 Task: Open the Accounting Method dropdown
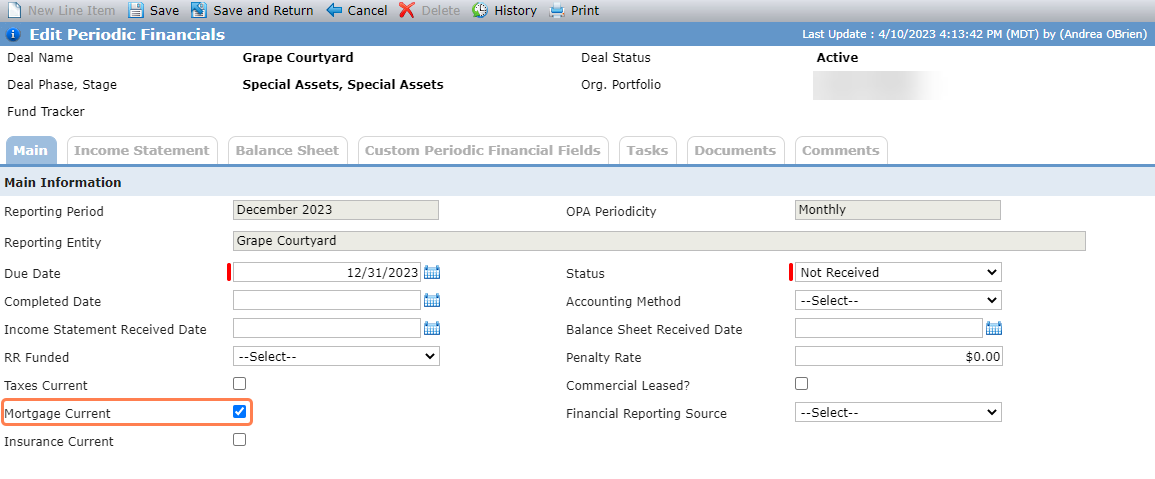coord(898,301)
